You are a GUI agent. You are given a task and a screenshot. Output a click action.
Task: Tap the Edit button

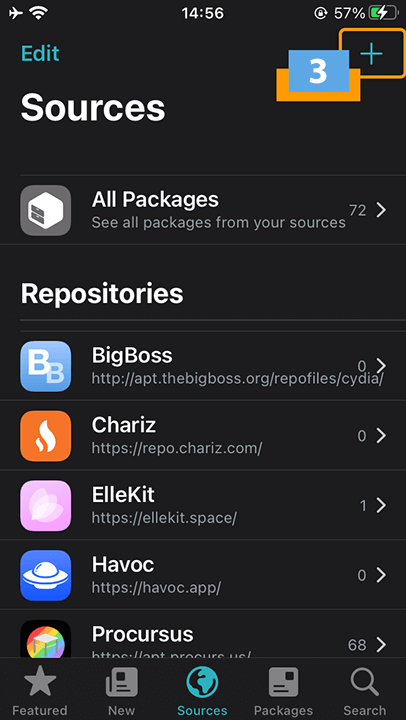tap(40, 54)
